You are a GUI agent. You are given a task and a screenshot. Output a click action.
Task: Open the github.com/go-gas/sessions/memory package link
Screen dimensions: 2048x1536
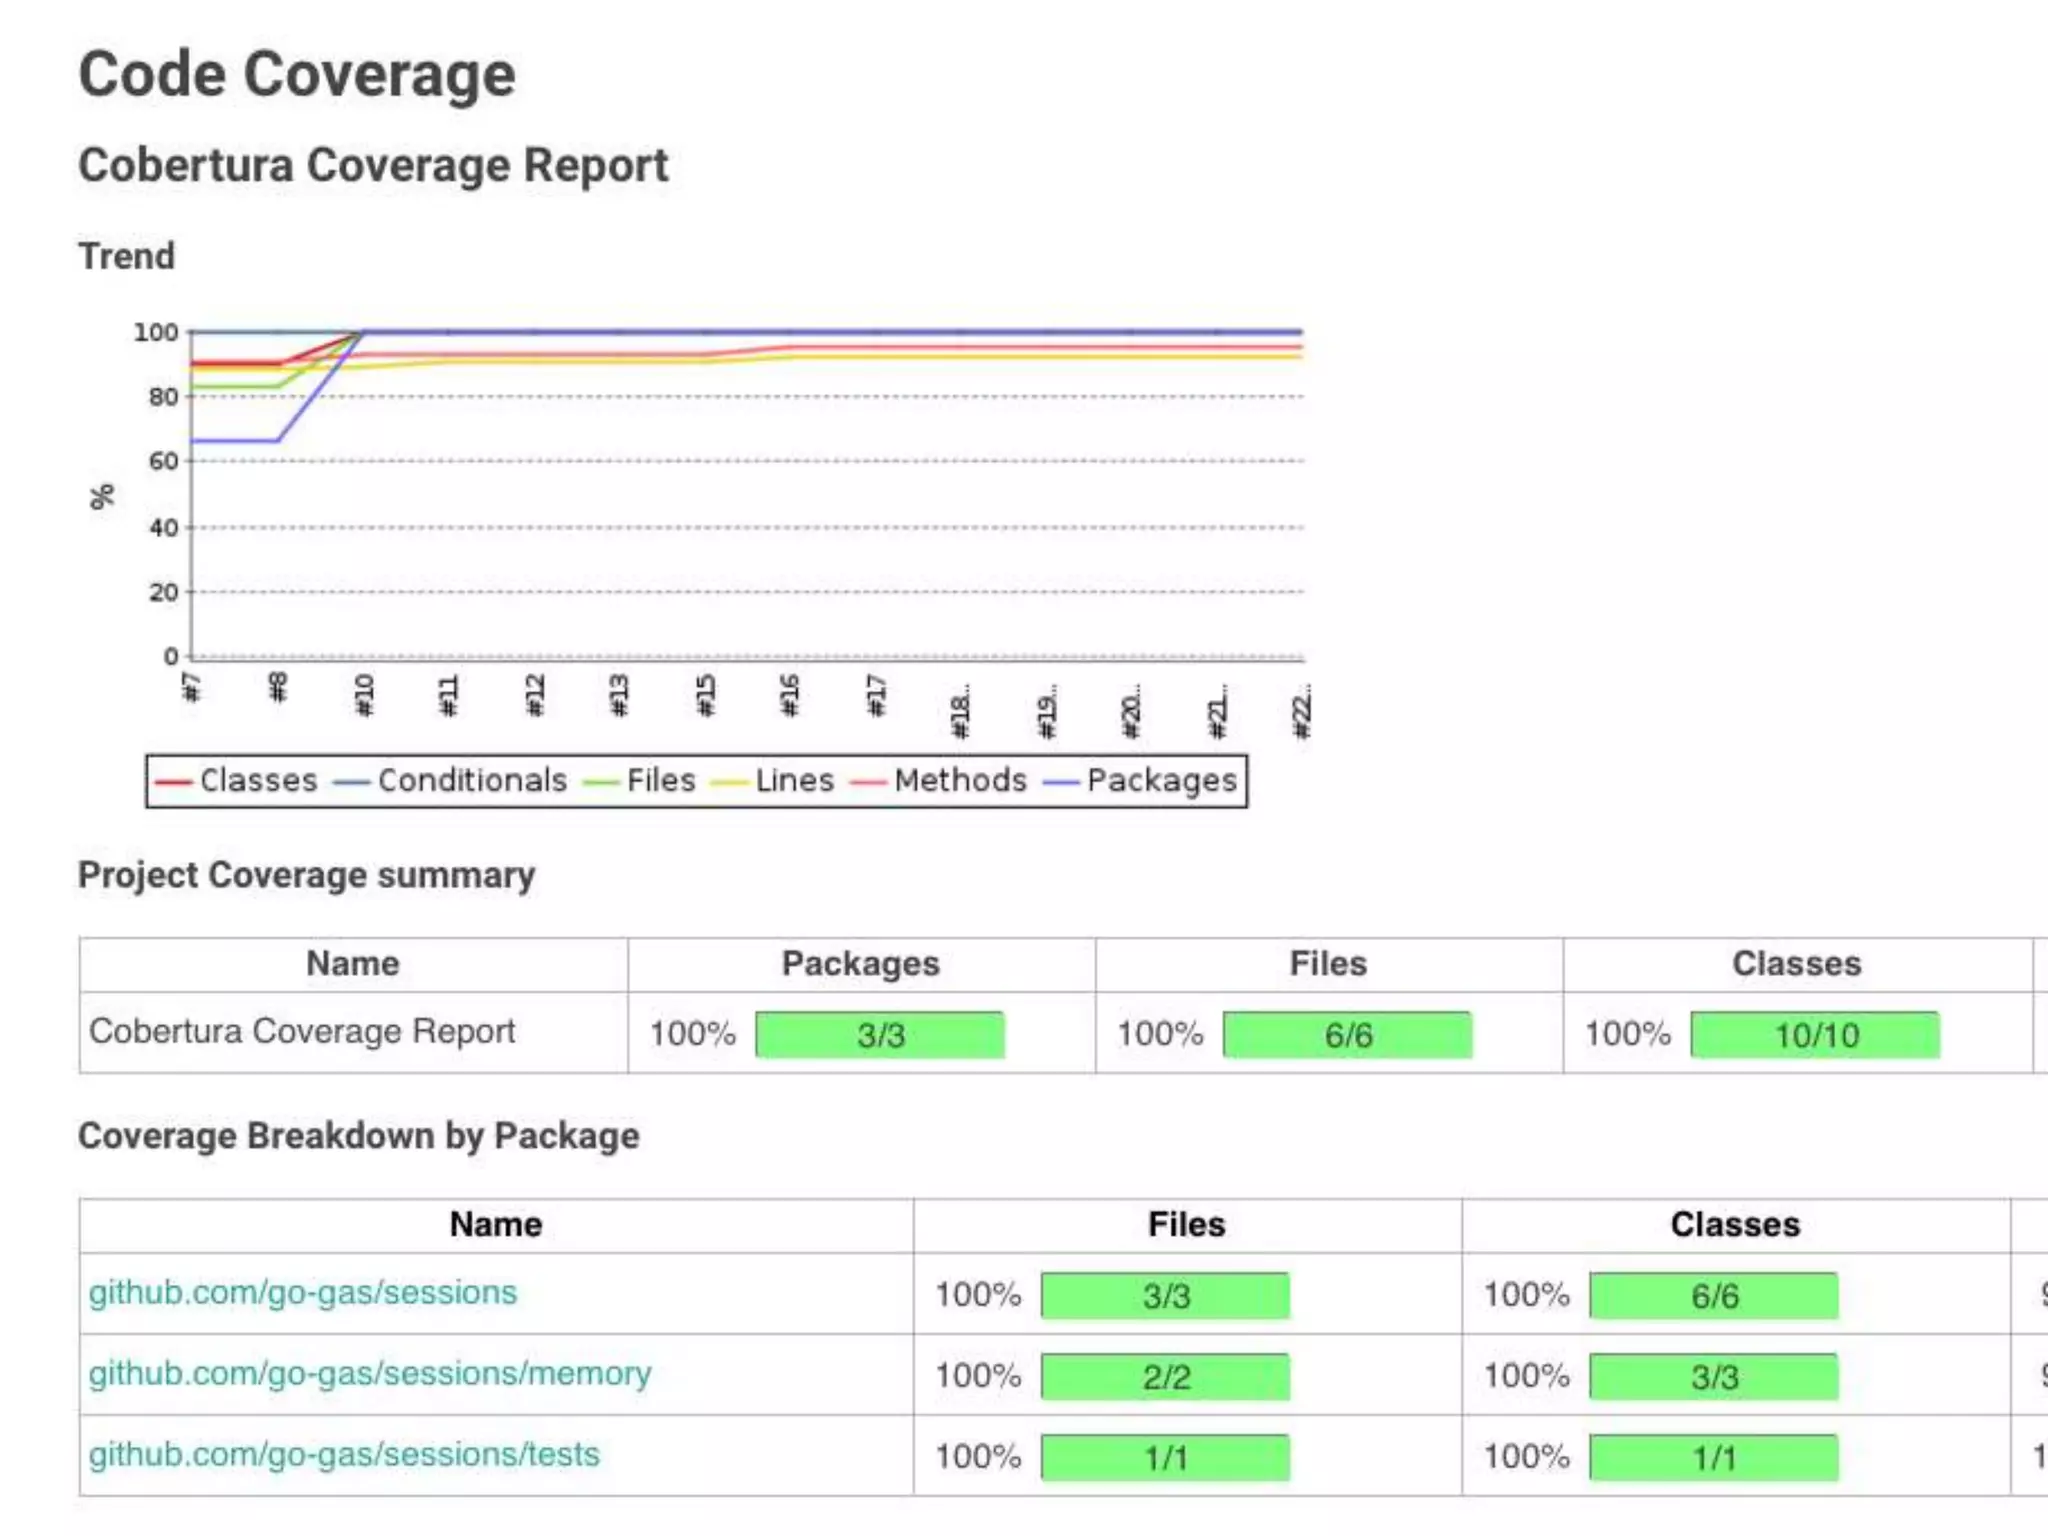click(369, 1373)
